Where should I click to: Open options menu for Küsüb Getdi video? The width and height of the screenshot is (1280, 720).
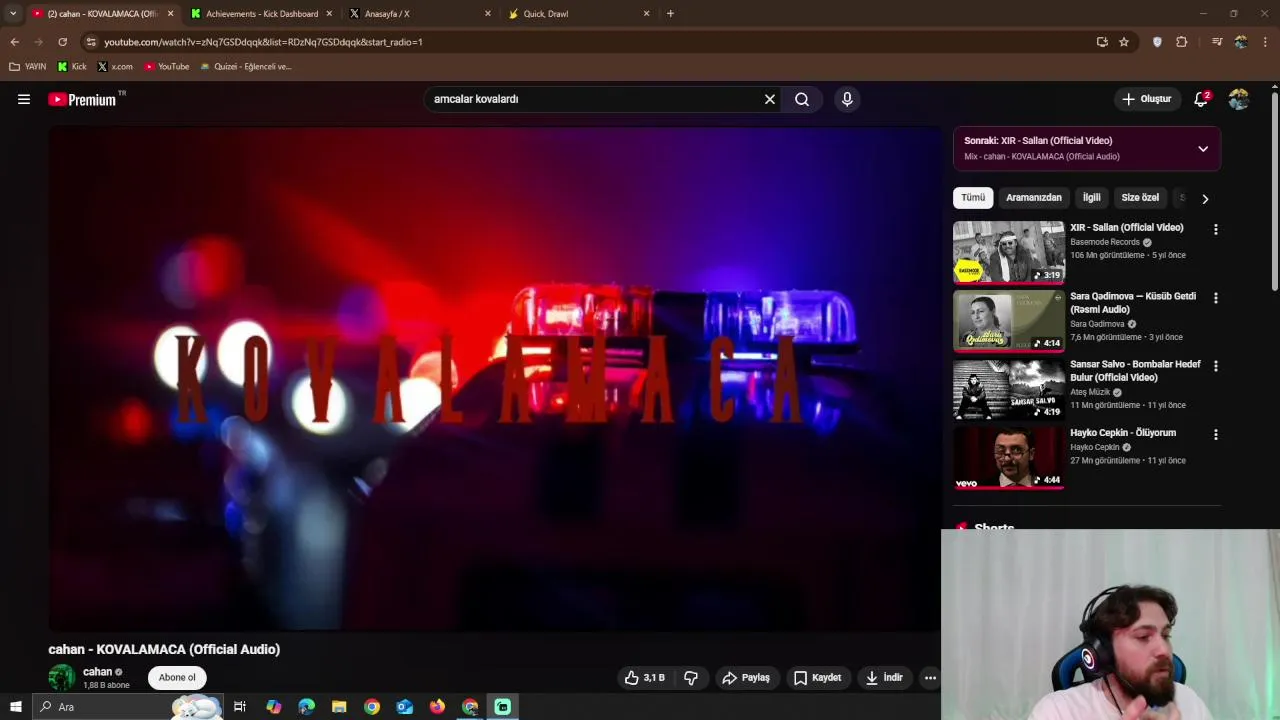1216,298
